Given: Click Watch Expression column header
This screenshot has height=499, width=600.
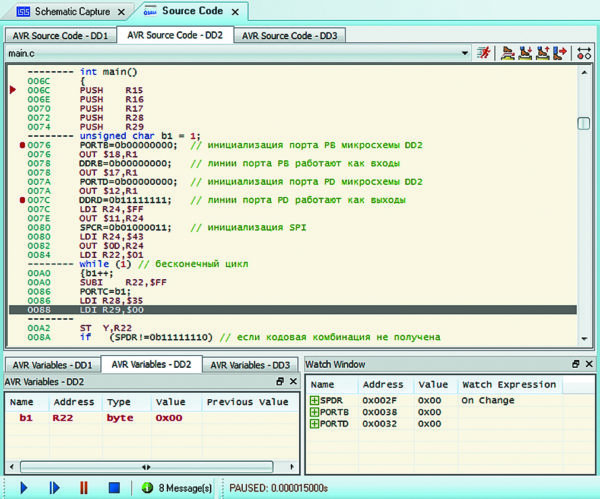Looking at the screenshot, I should click(509, 385).
